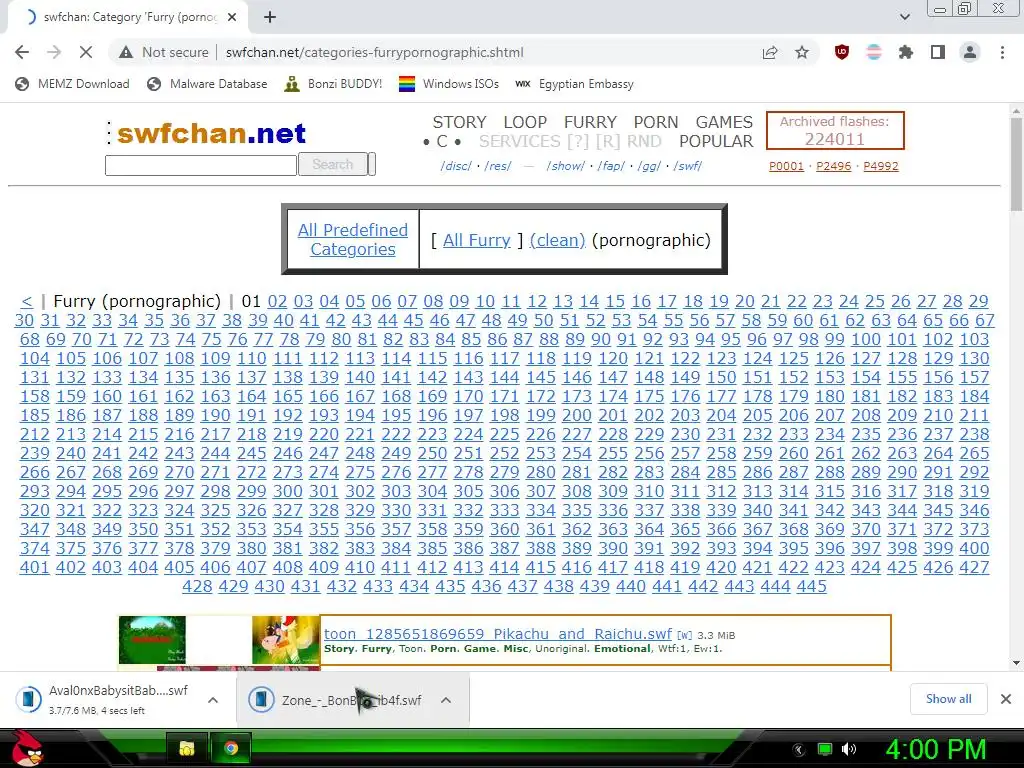1024x768 pixels.
Task: Visit the /swf/ board link
Action: point(688,166)
